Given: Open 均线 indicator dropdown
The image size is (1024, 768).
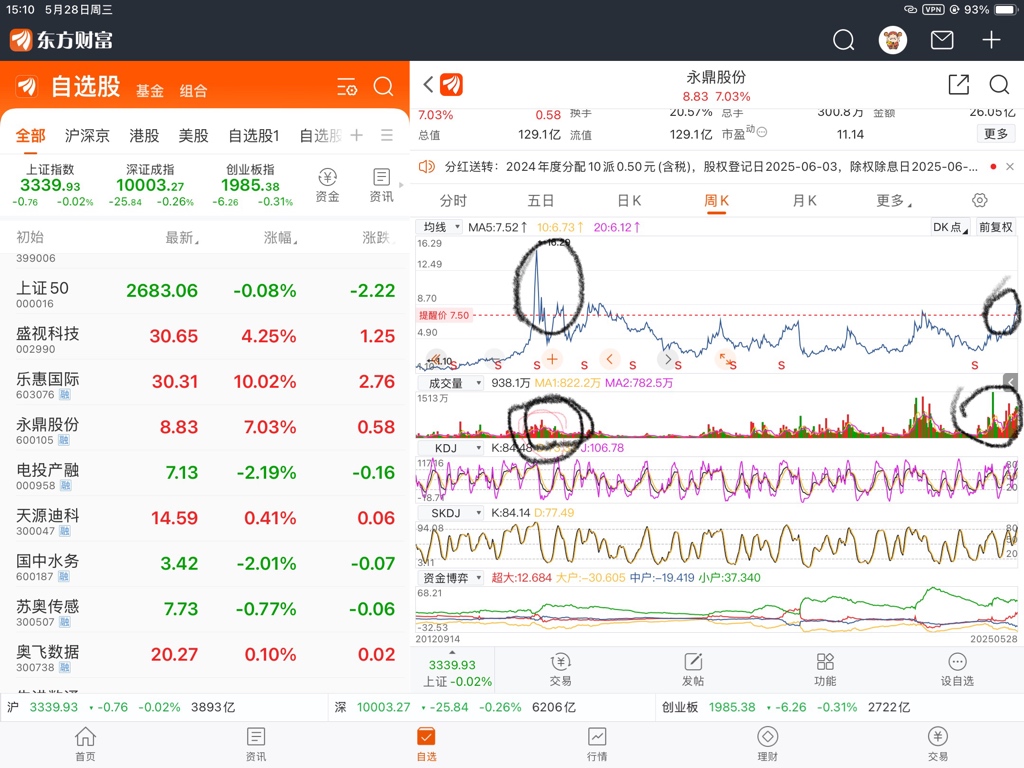Looking at the screenshot, I should (x=439, y=227).
